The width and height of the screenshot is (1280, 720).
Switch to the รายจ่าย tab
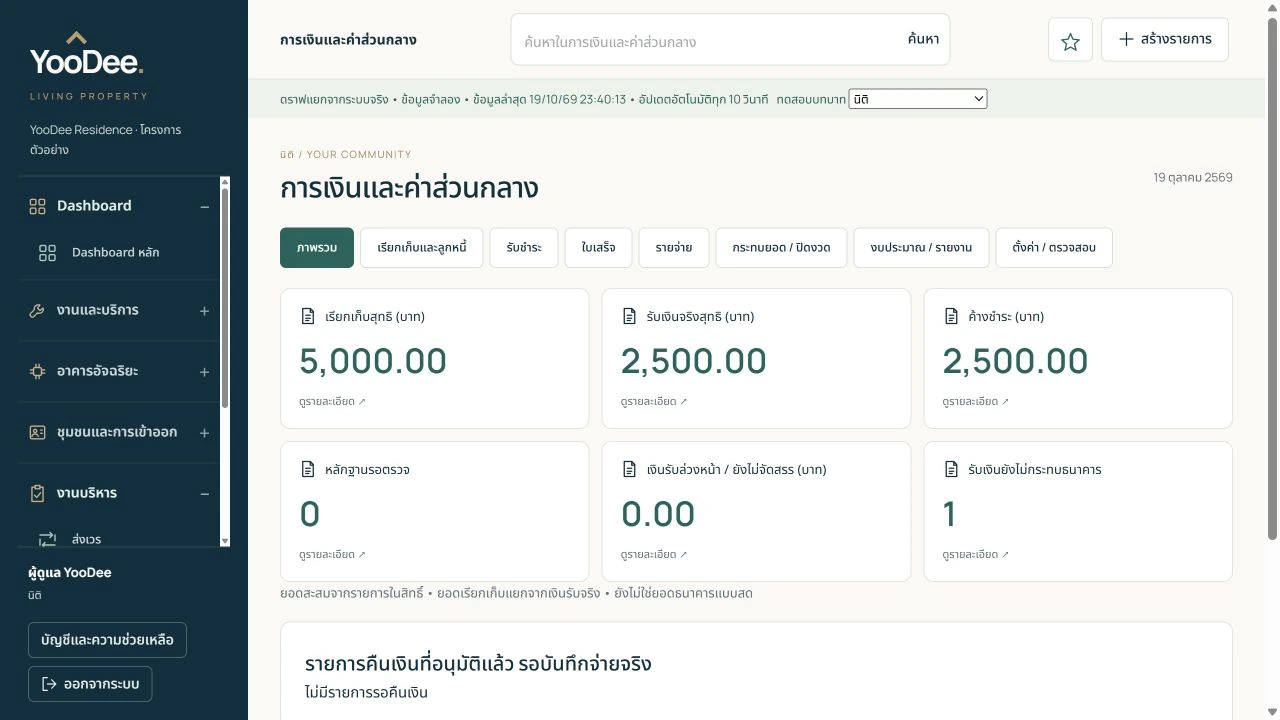coord(674,248)
